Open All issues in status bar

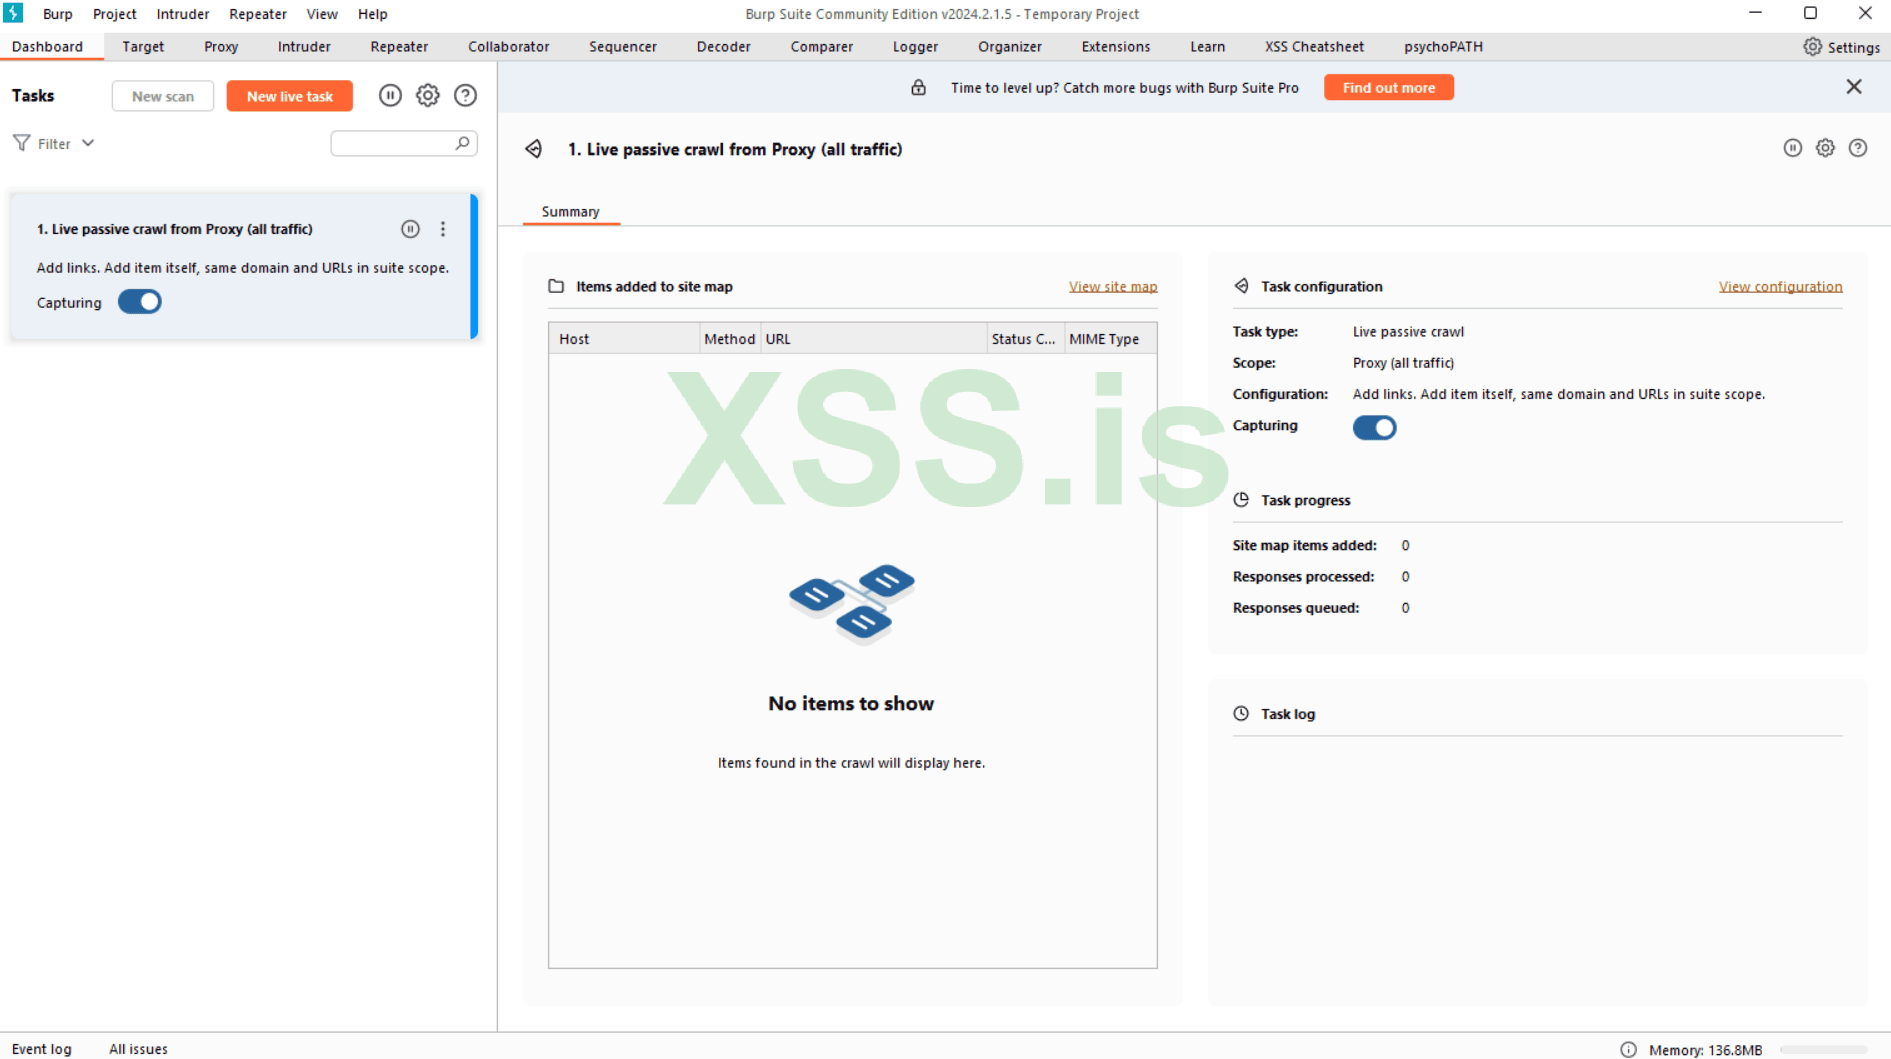pos(138,1049)
